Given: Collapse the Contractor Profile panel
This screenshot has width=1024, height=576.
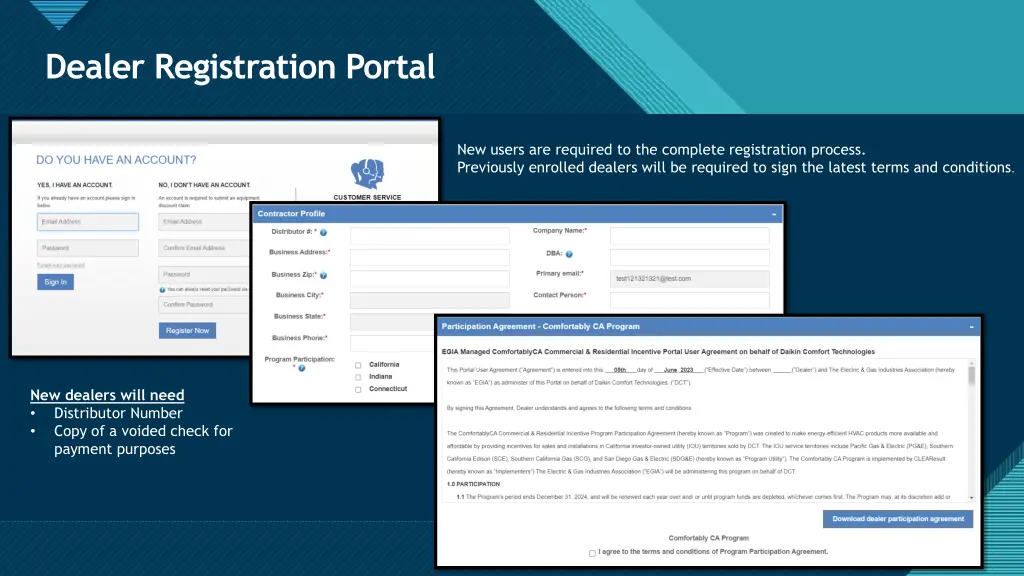Looking at the screenshot, I should pos(774,214).
